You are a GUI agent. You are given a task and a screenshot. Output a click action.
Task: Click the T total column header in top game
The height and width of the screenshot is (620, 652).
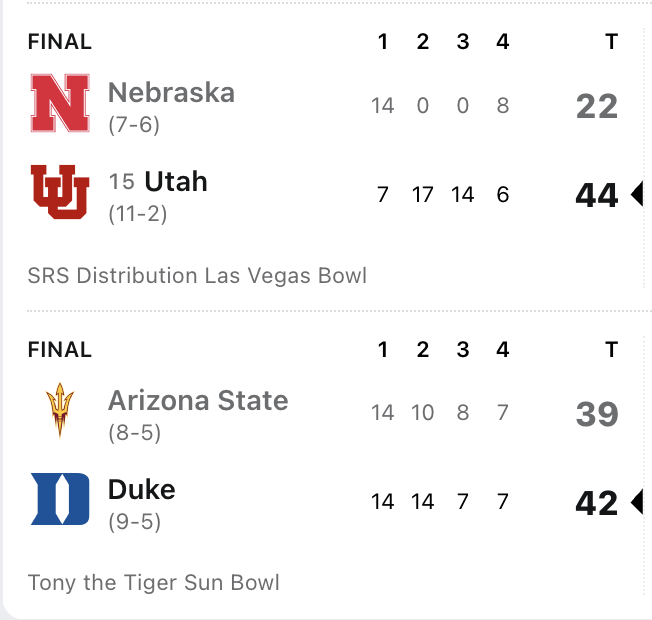(611, 42)
